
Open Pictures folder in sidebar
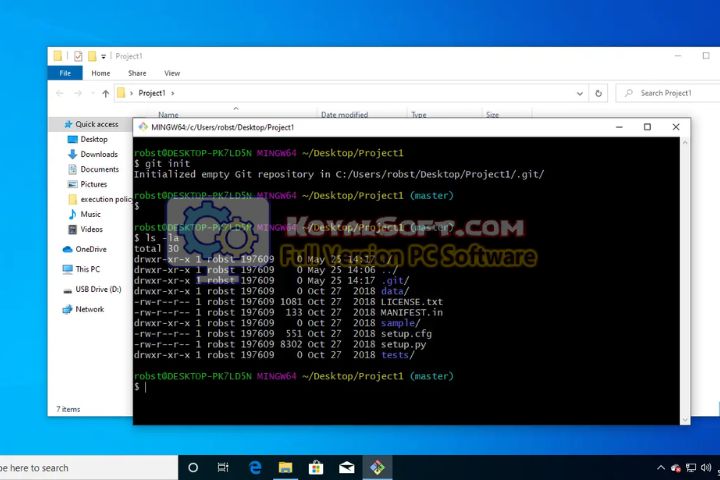[94, 184]
